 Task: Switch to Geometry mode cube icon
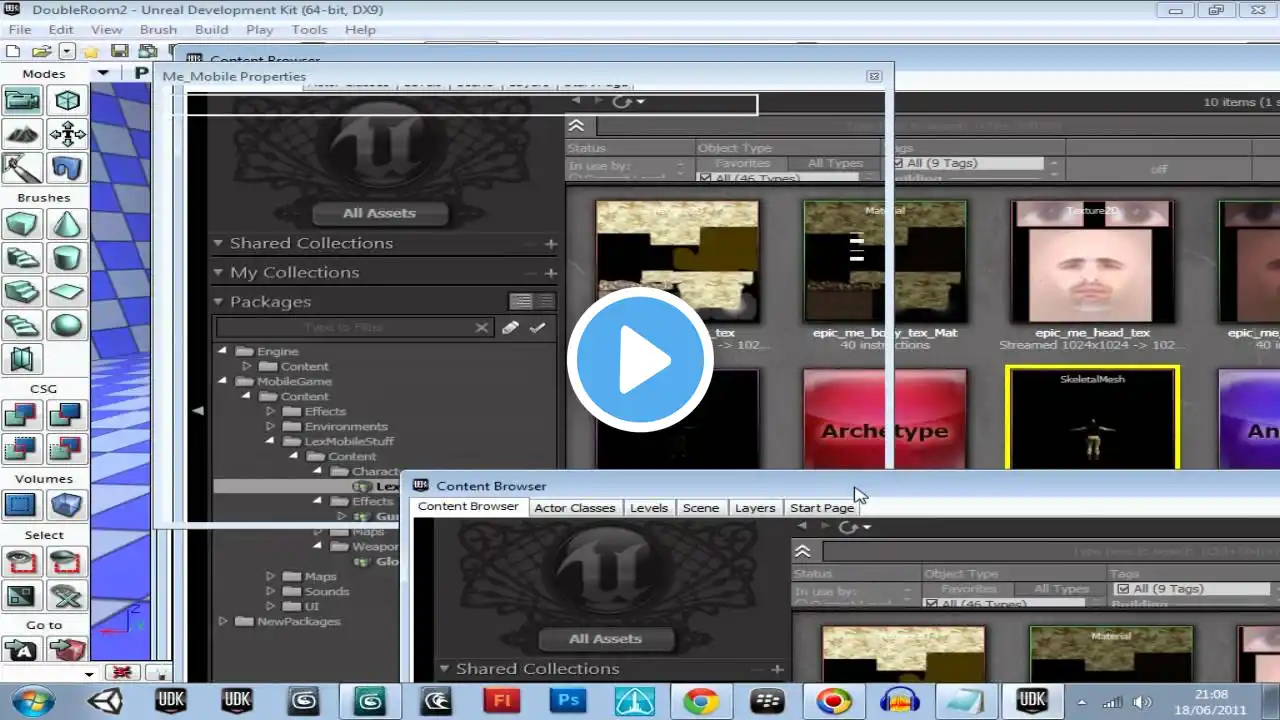(67, 100)
